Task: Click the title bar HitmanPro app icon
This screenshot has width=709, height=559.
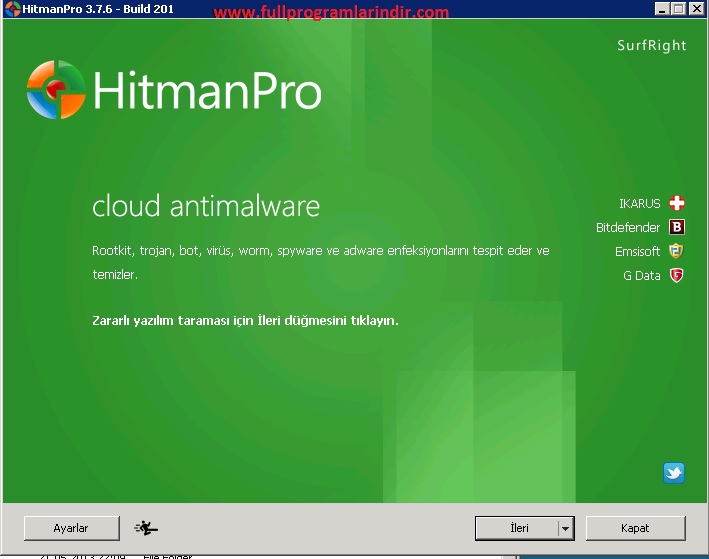Action: click(x=9, y=9)
